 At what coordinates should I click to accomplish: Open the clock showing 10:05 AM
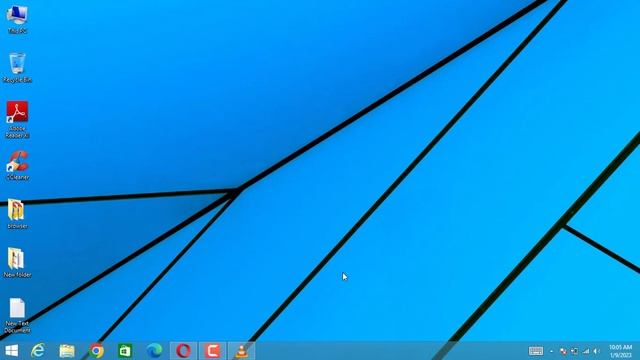[x=620, y=351]
